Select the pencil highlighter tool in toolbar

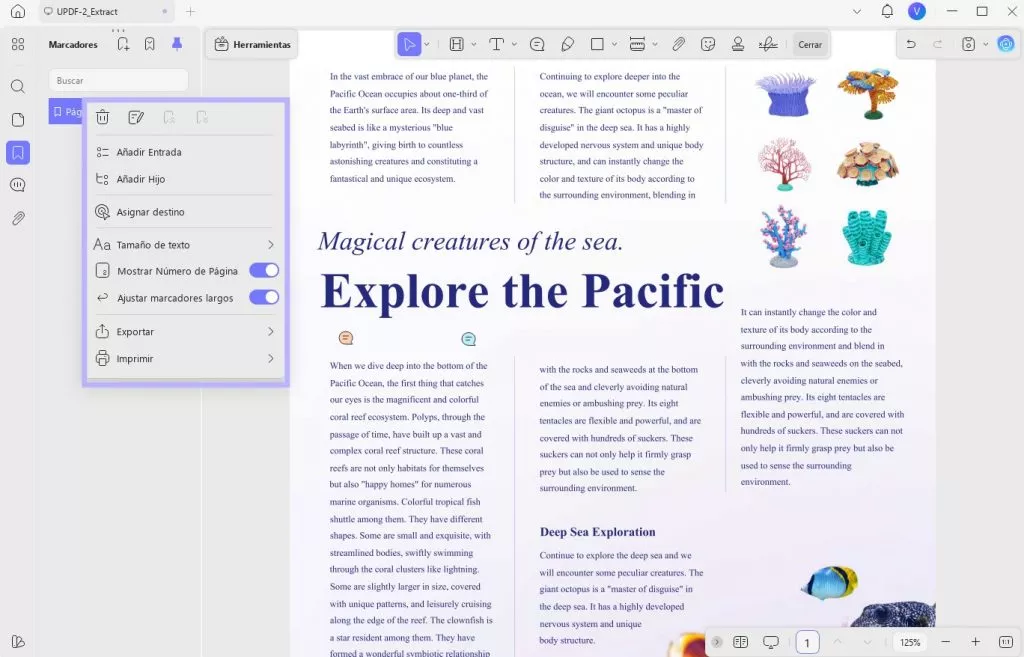(x=567, y=44)
